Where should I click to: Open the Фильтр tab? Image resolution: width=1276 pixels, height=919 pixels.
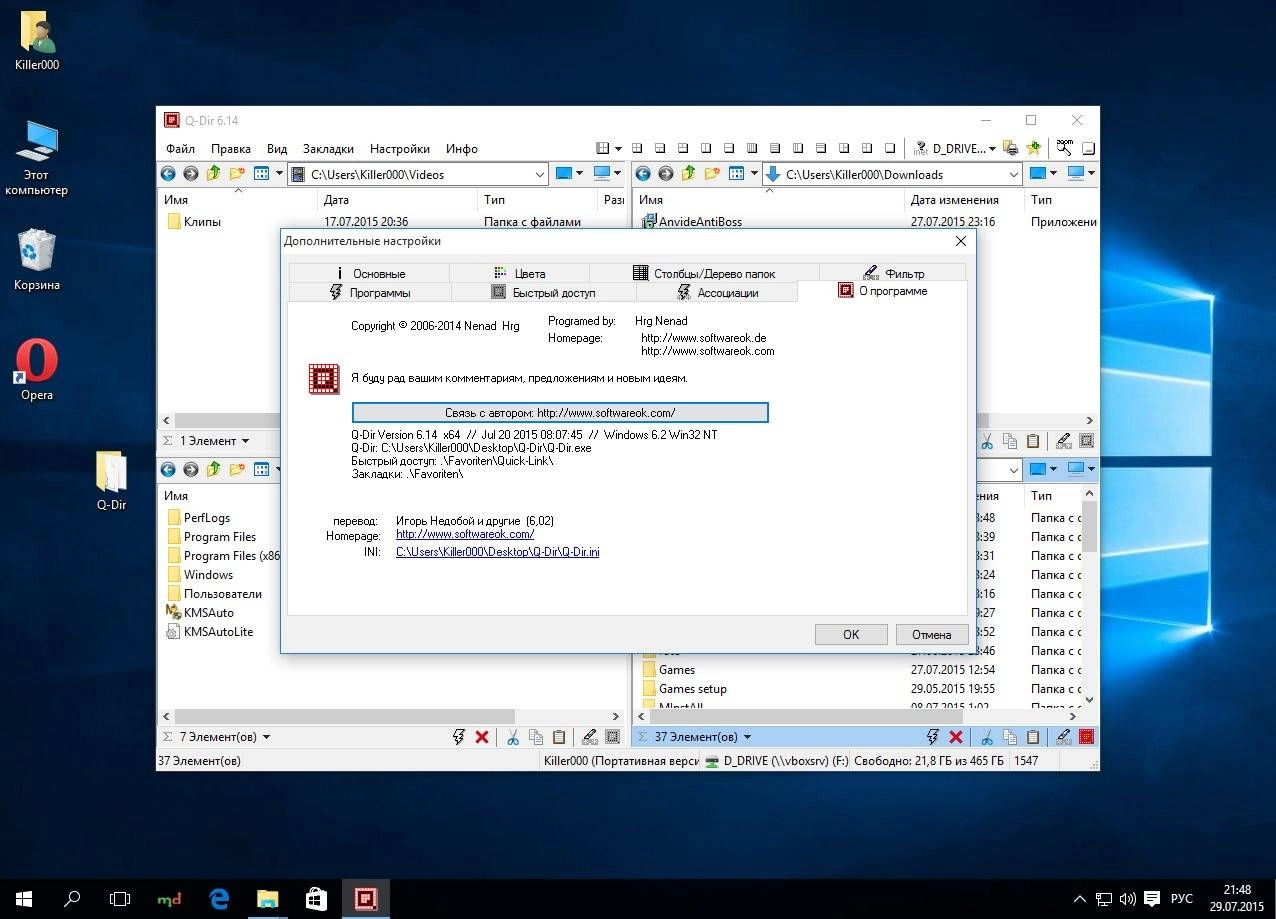coord(892,273)
